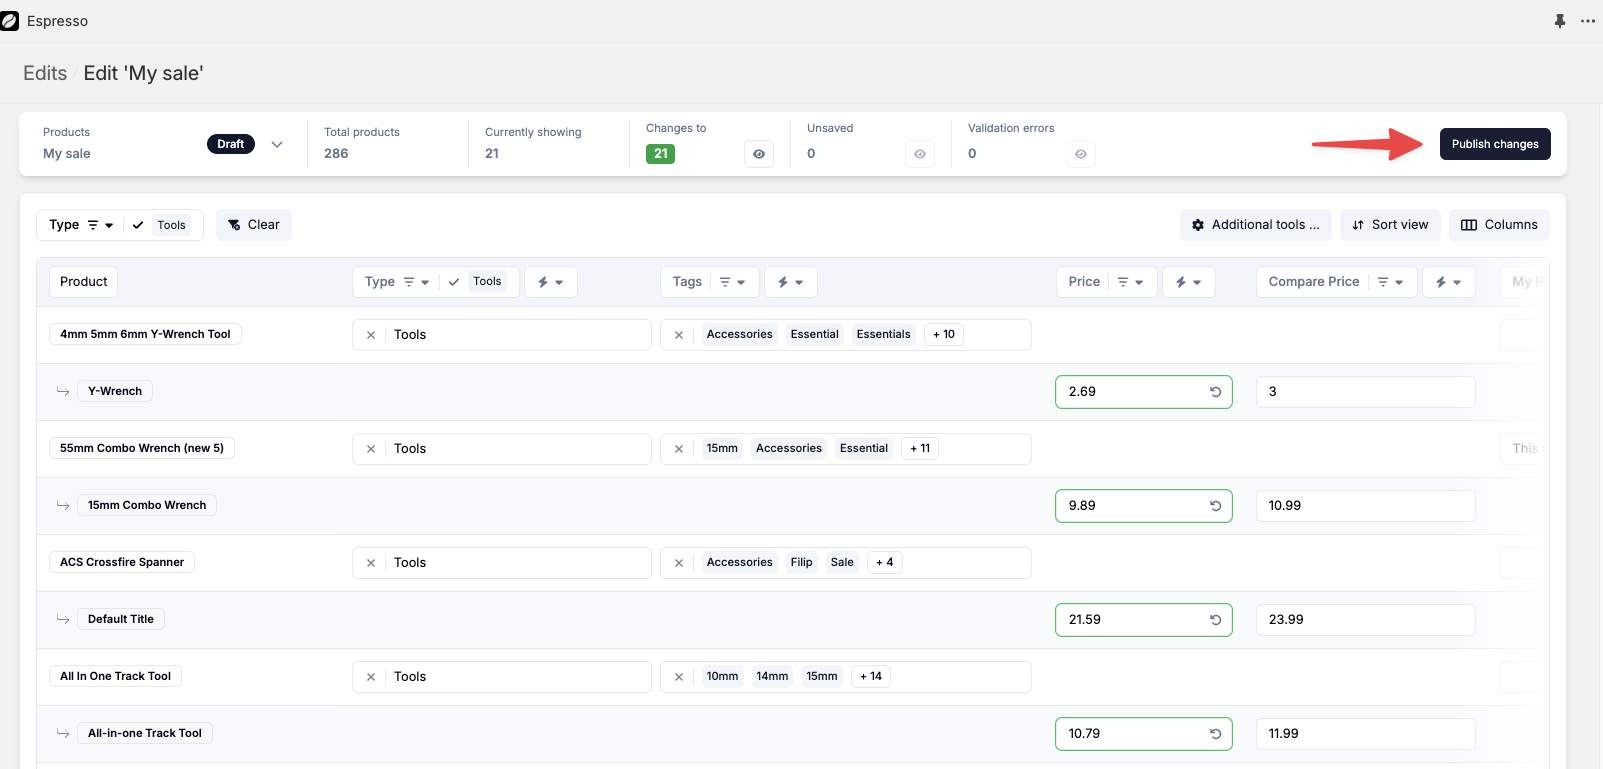Revert the 21.59 price using undo icon
The height and width of the screenshot is (769, 1603).
tap(1215, 620)
